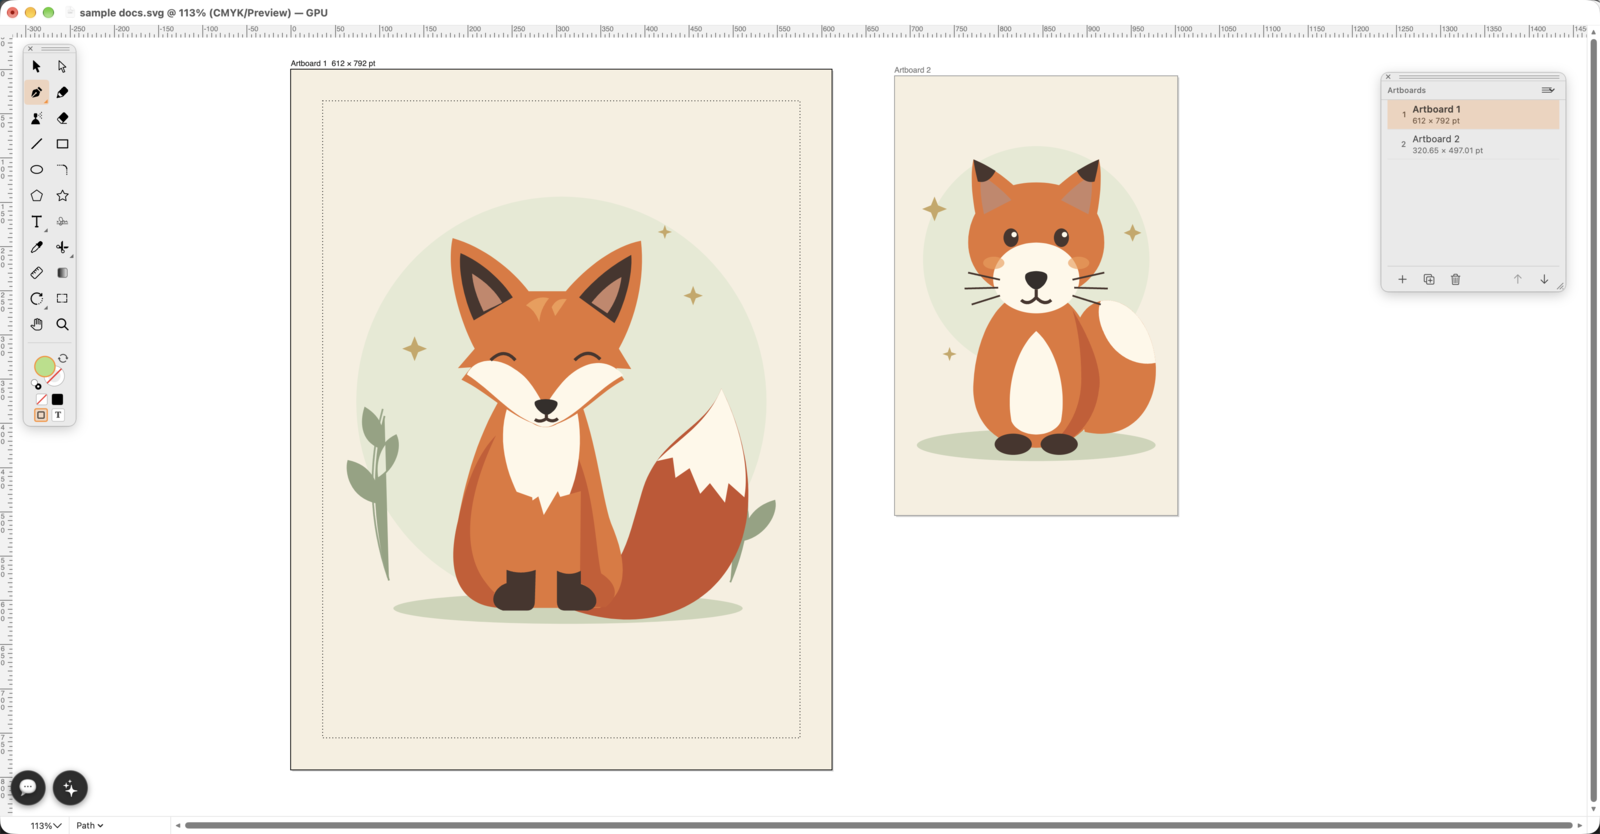1600x834 pixels.
Task: Close the Artboards panel
Action: (1388, 77)
